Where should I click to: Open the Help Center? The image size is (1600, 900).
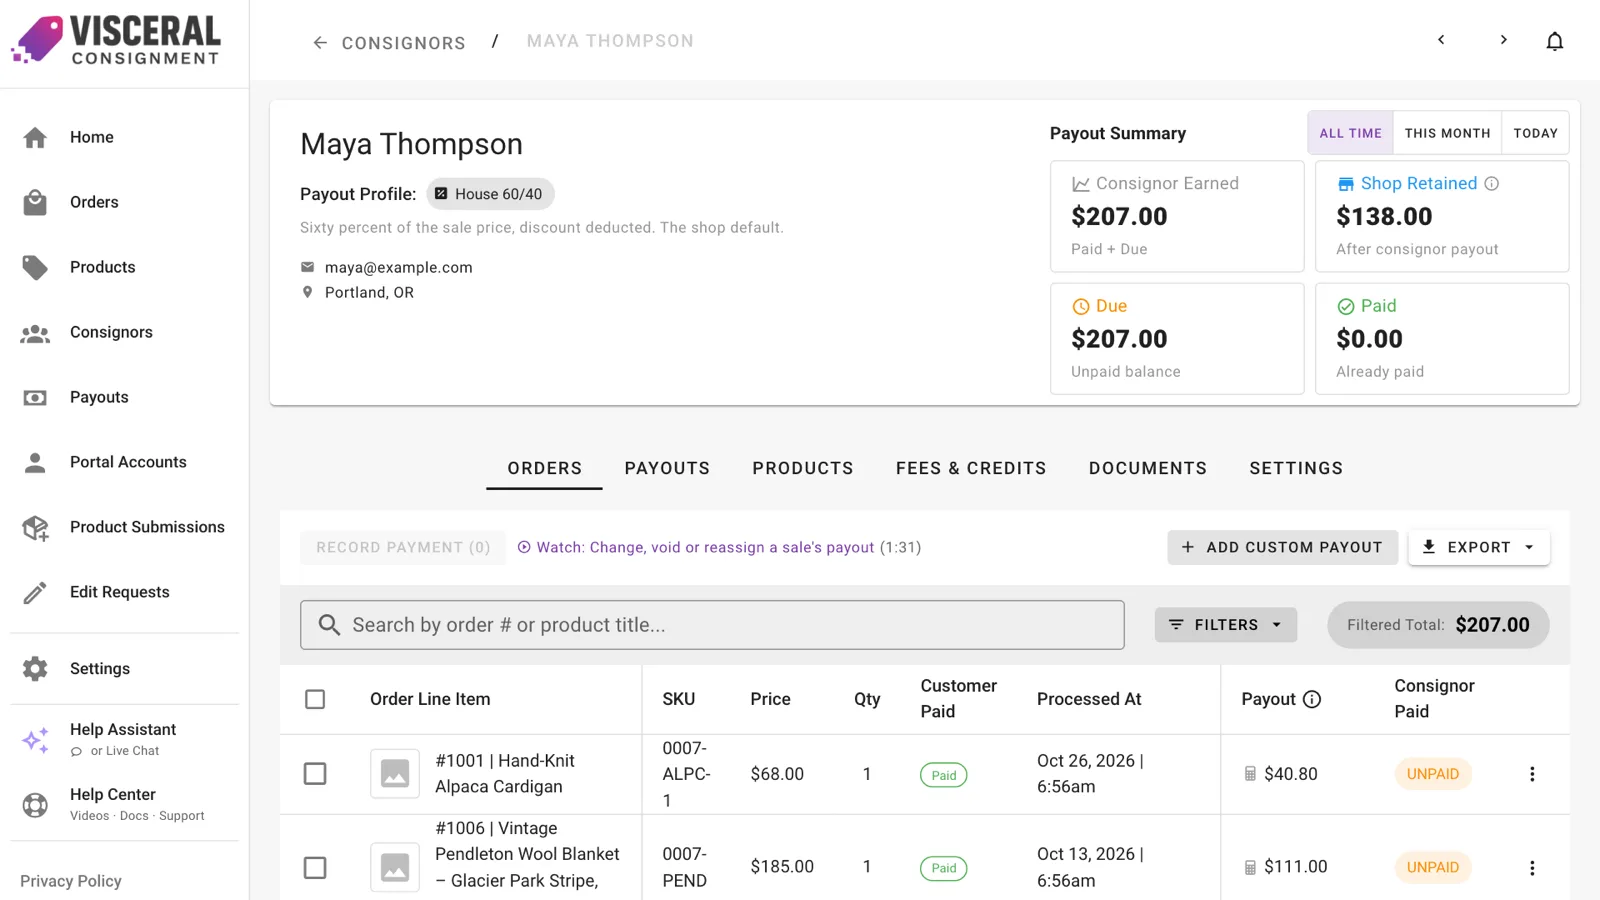pos(124,804)
